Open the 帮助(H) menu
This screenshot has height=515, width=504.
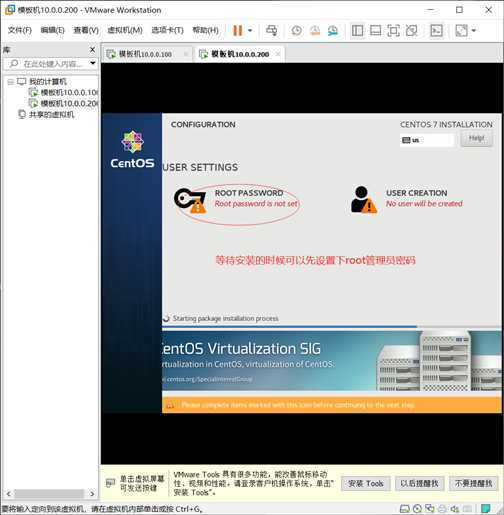[x=206, y=30]
